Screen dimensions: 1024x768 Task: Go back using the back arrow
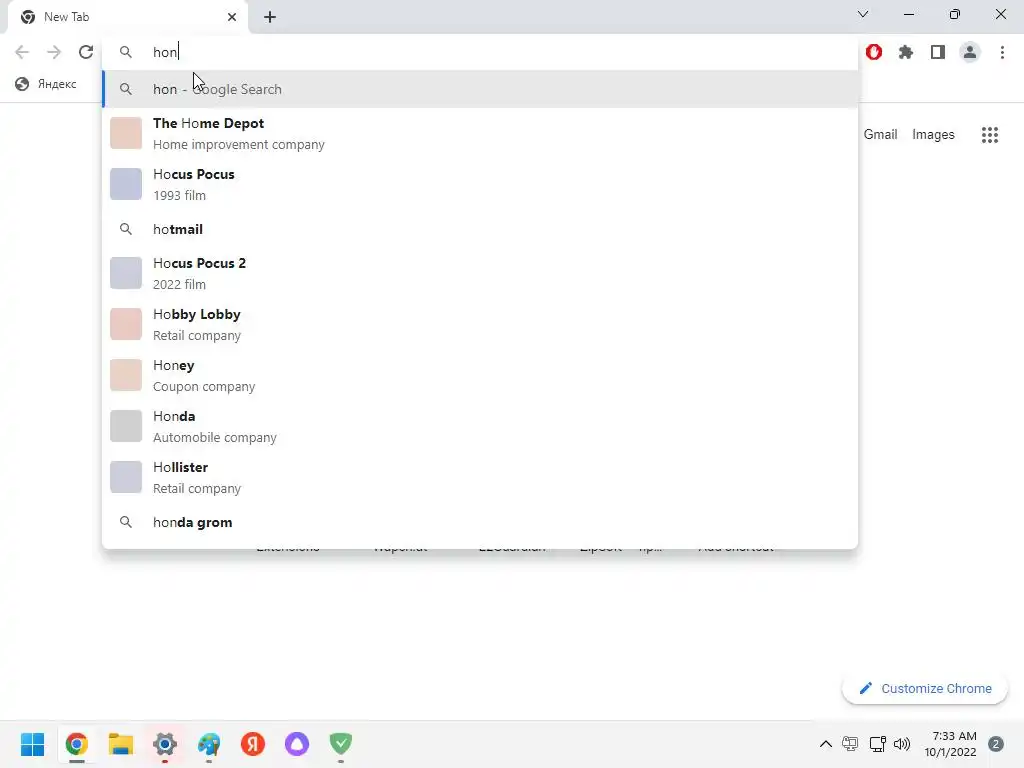[22, 52]
